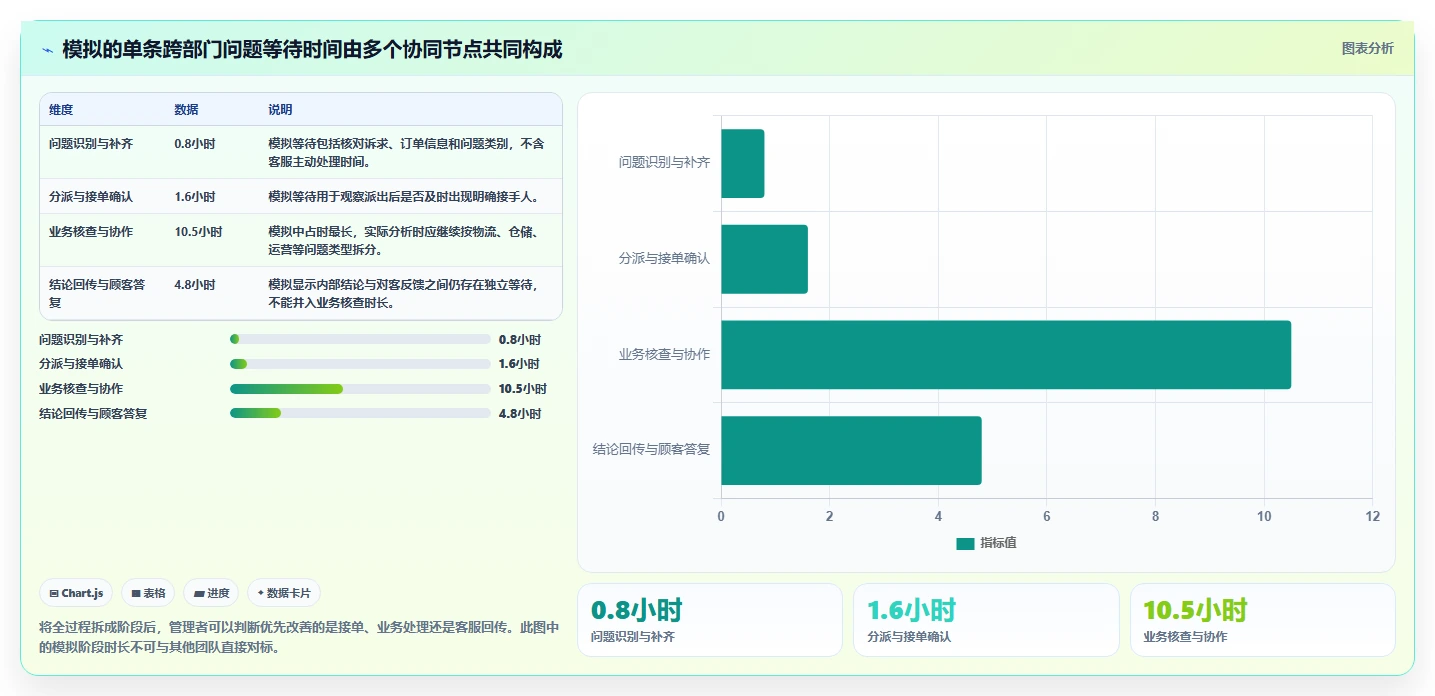Click the 0.8小时 table cell
The image size is (1435, 696).
[212, 152]
